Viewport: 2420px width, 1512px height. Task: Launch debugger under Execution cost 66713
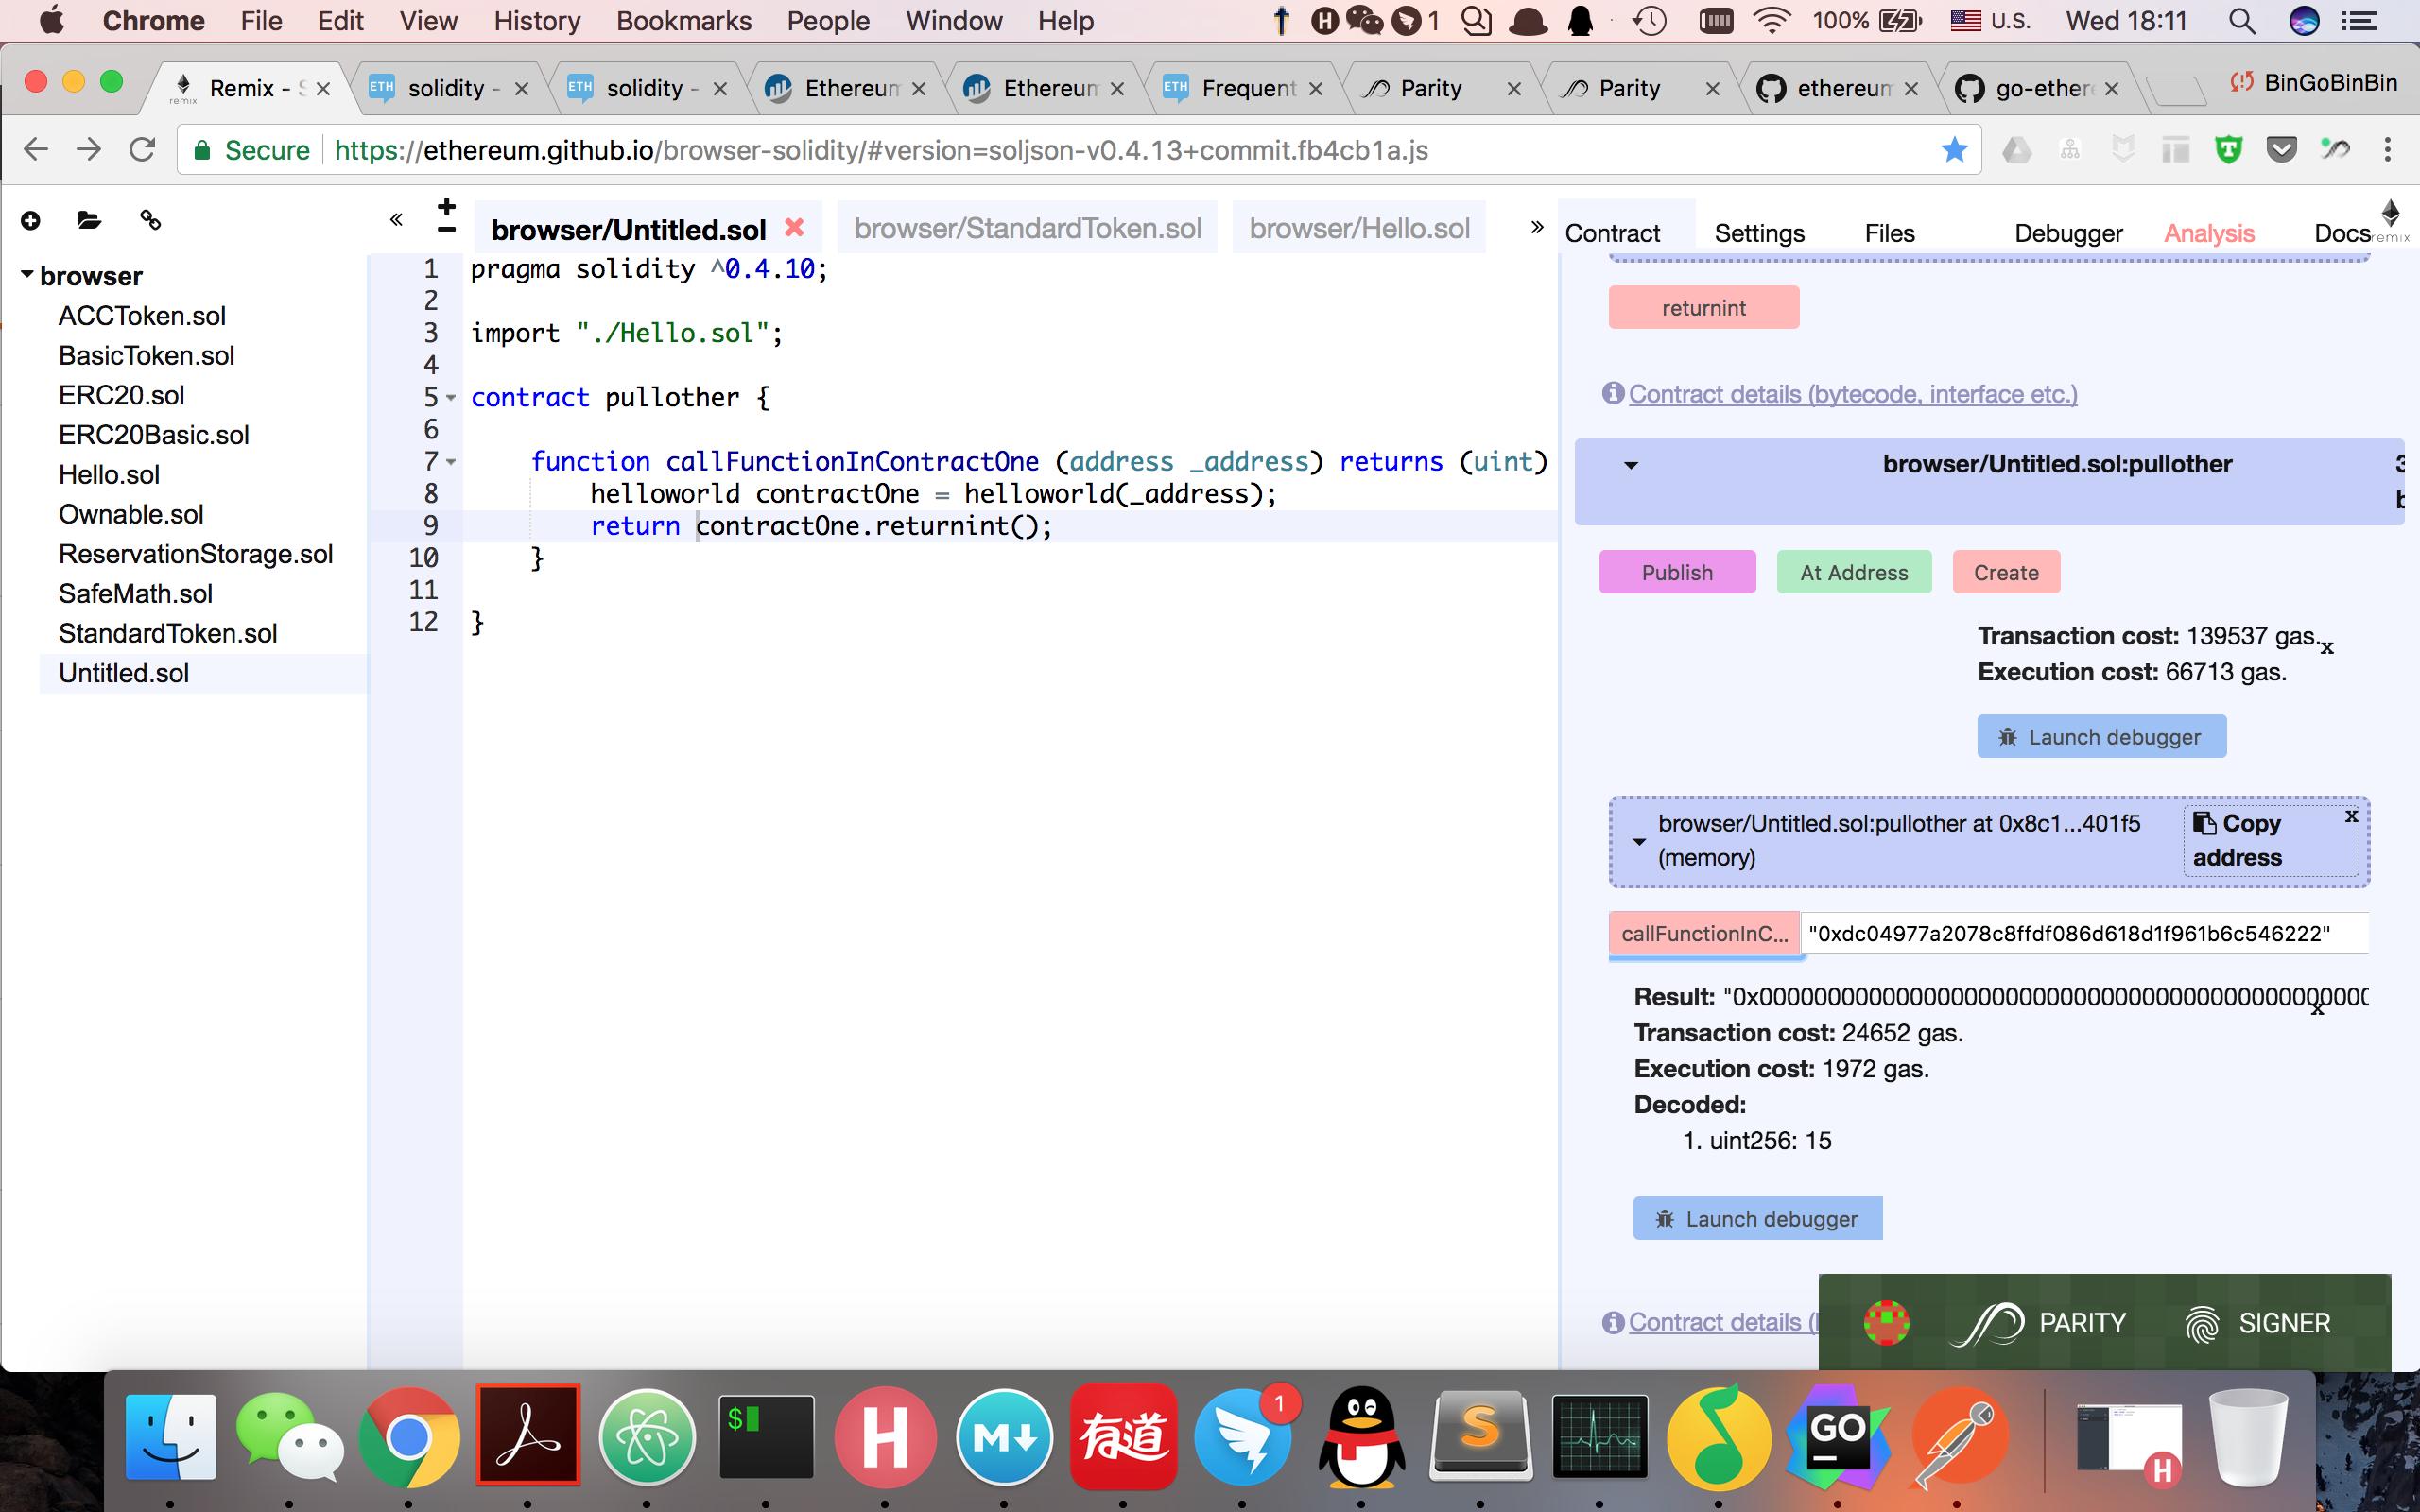point(2101,737)
